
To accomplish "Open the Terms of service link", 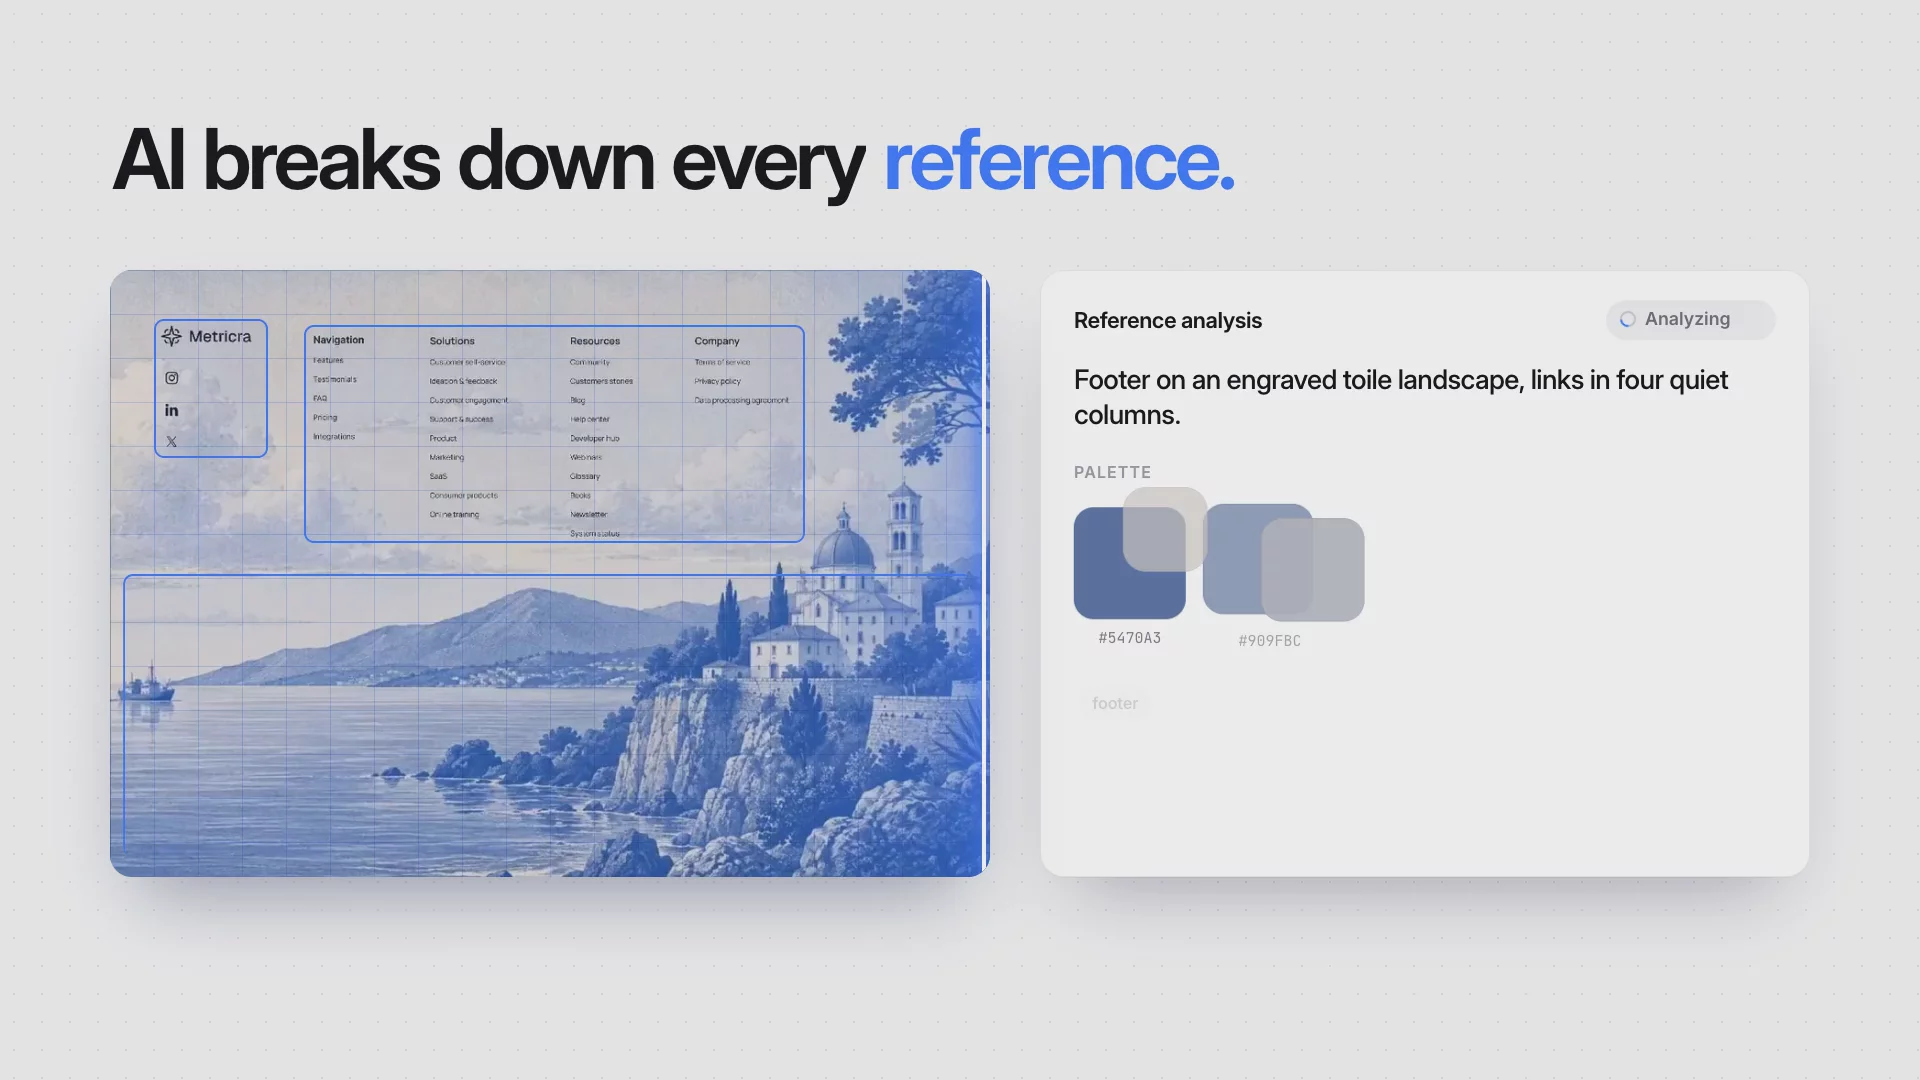I will tap(722, 362).
